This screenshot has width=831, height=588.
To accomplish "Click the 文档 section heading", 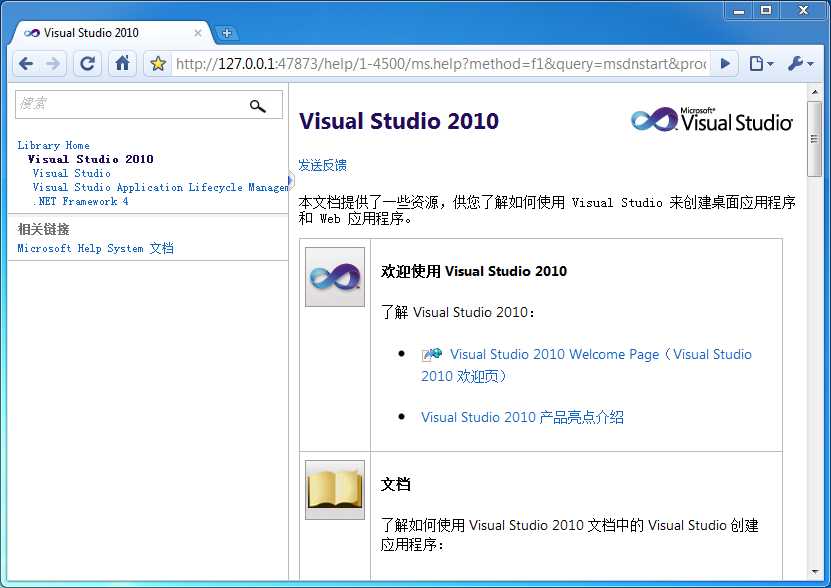I will point(395,484).
